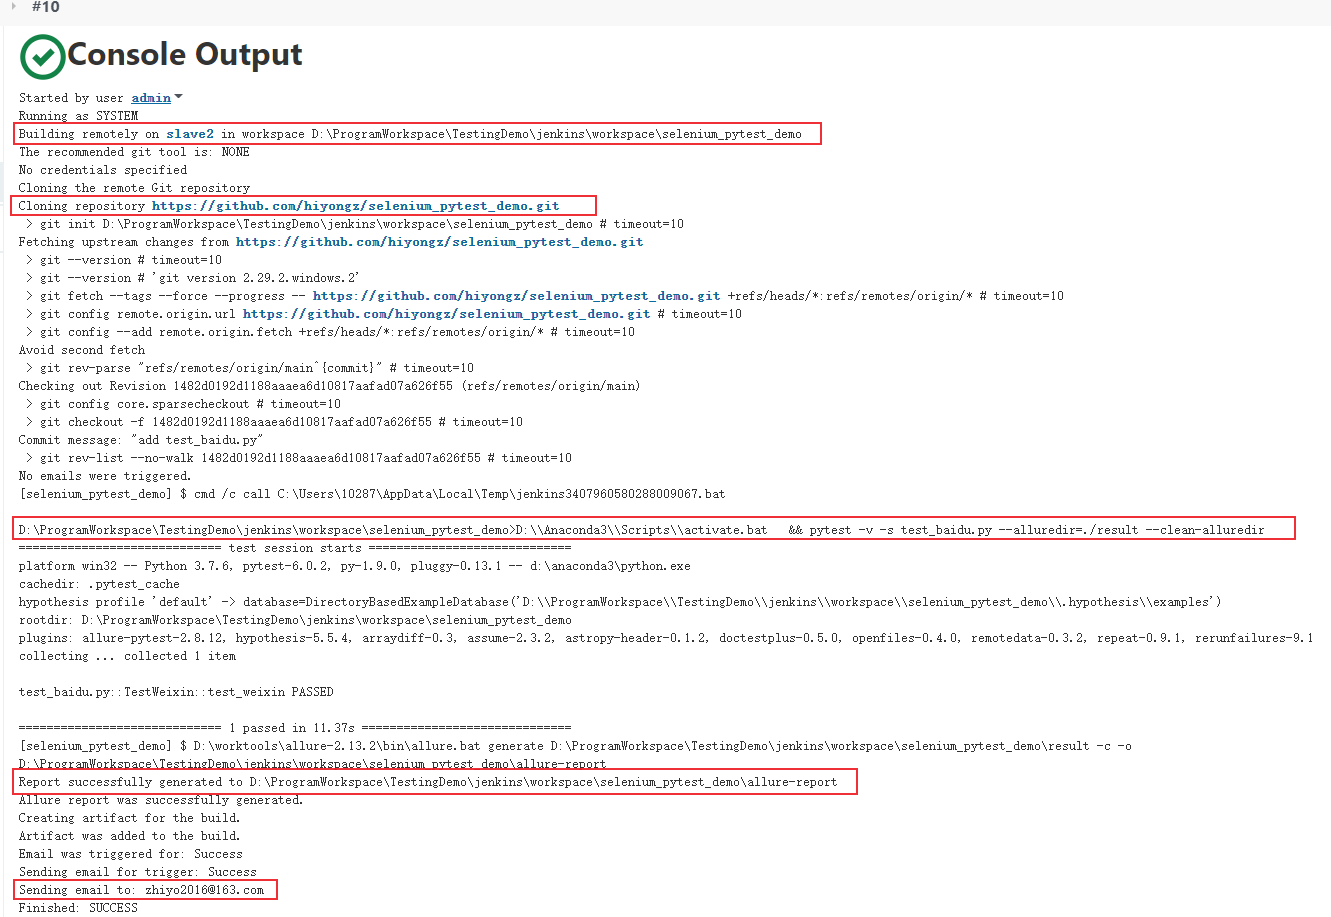Screen dimensions: 1331x917
Task: Open GitHub link on Fetching upstream changes line
Action: click(x=440, y=242)
